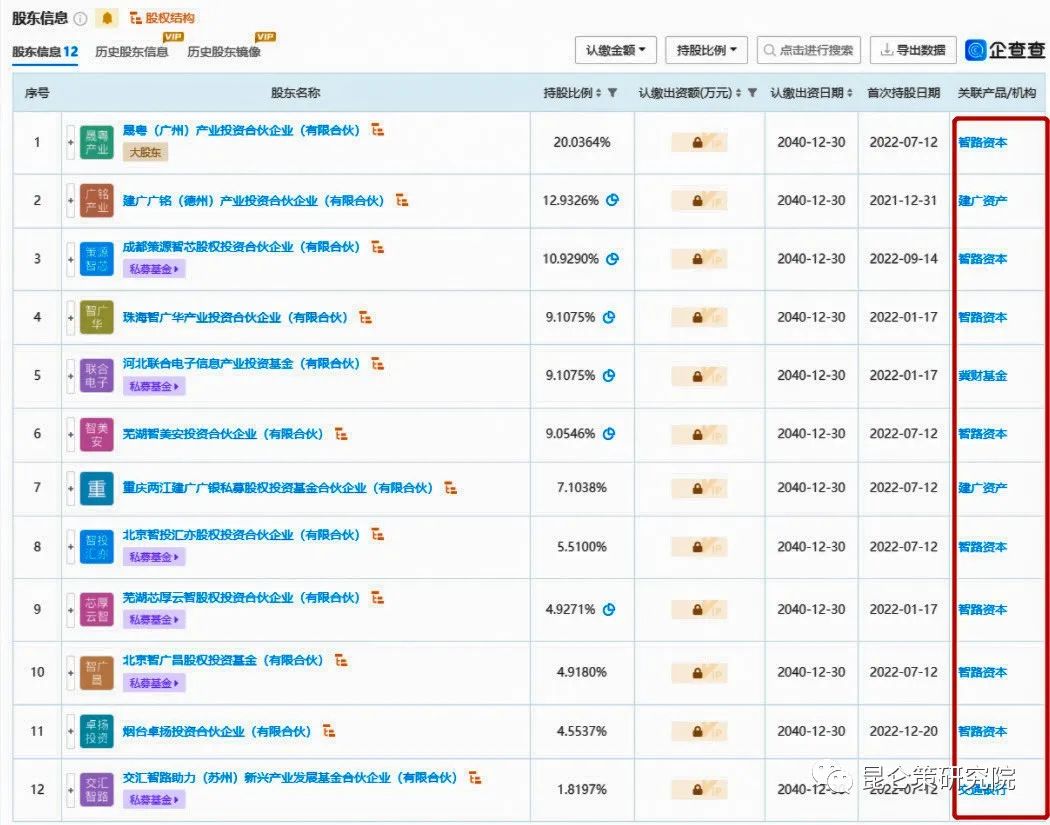Expand row 1 晟粤产业 with plus button

point(70,142)
